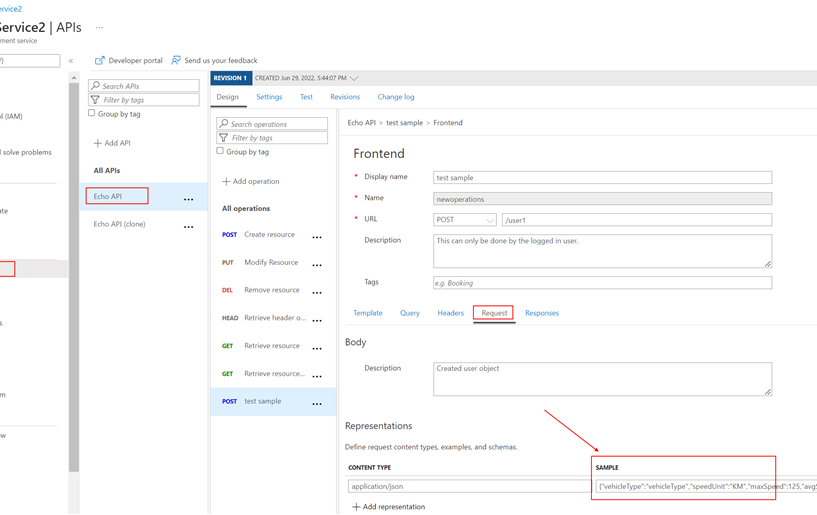The height and width of the screenshot is (515, 817).
Task: Open the ellipsis menu for Echo API
Action: click(188, 199)
